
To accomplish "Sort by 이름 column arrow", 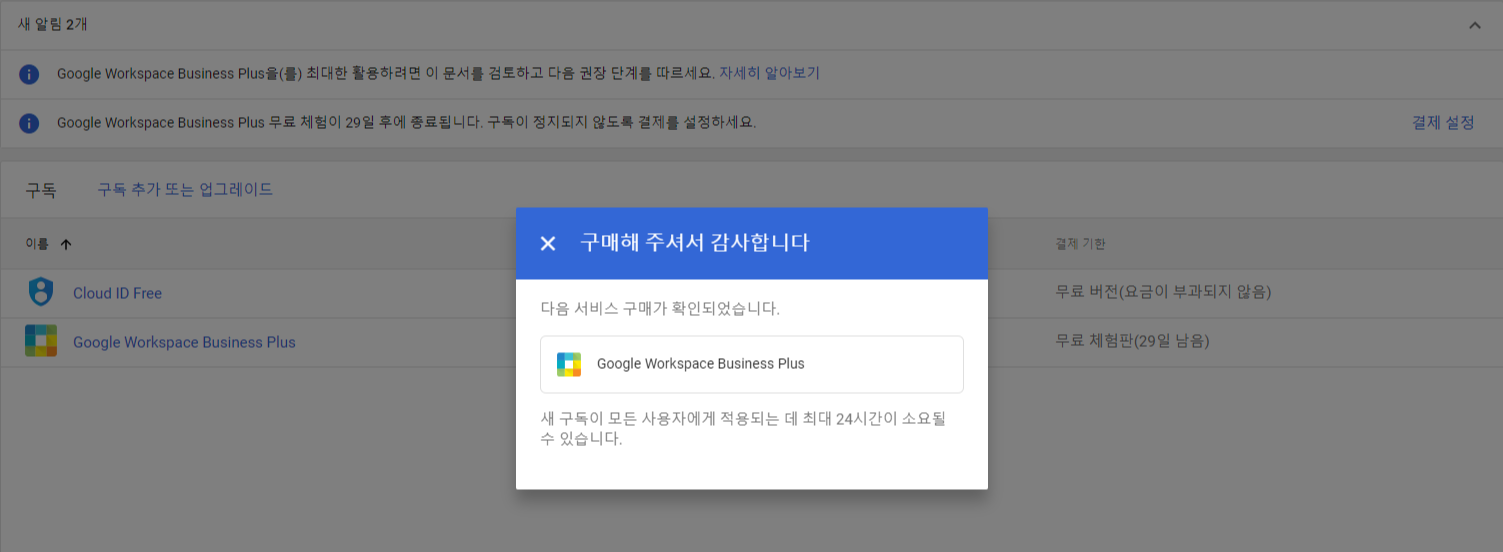I will [66, 244].
